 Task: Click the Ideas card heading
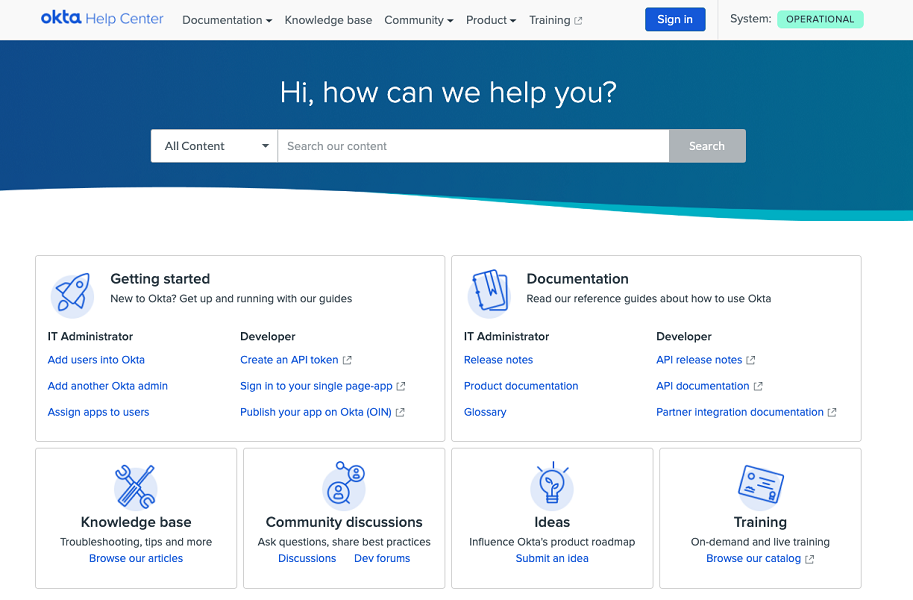pyautogui.click(x=552, y=523)
